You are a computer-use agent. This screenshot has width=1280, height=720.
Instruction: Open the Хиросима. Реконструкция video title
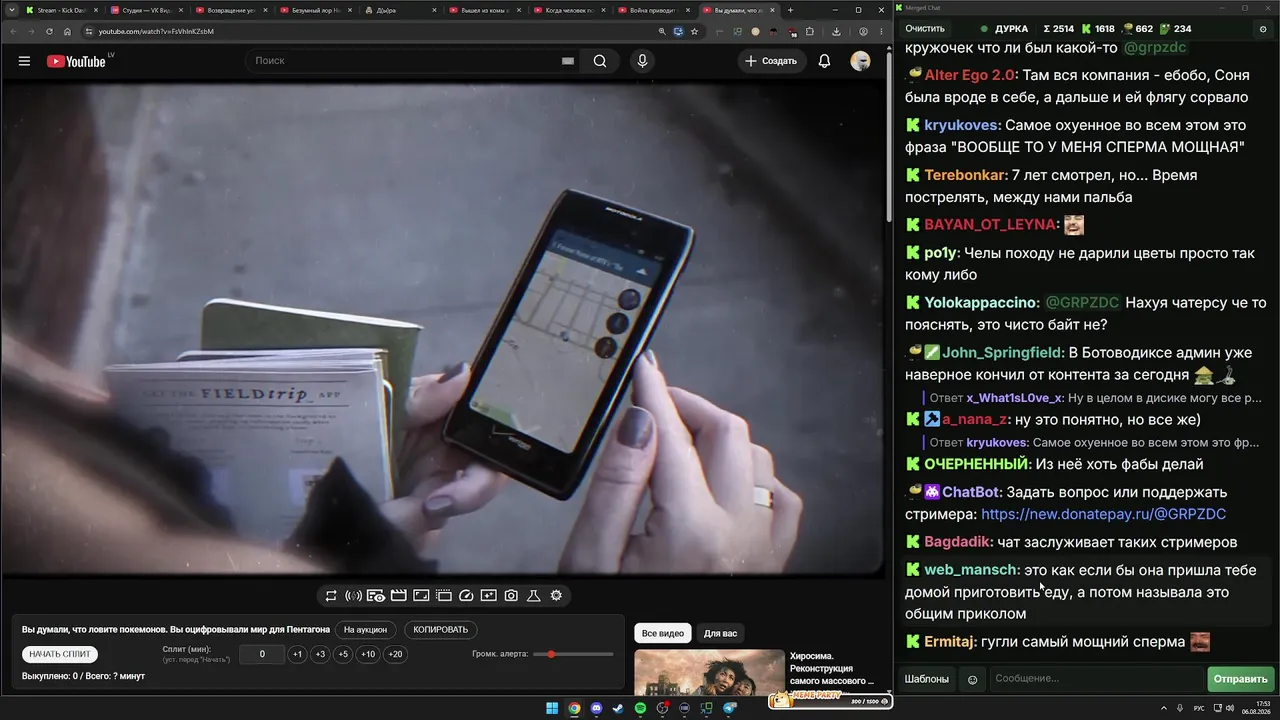(x=832, y=668)
